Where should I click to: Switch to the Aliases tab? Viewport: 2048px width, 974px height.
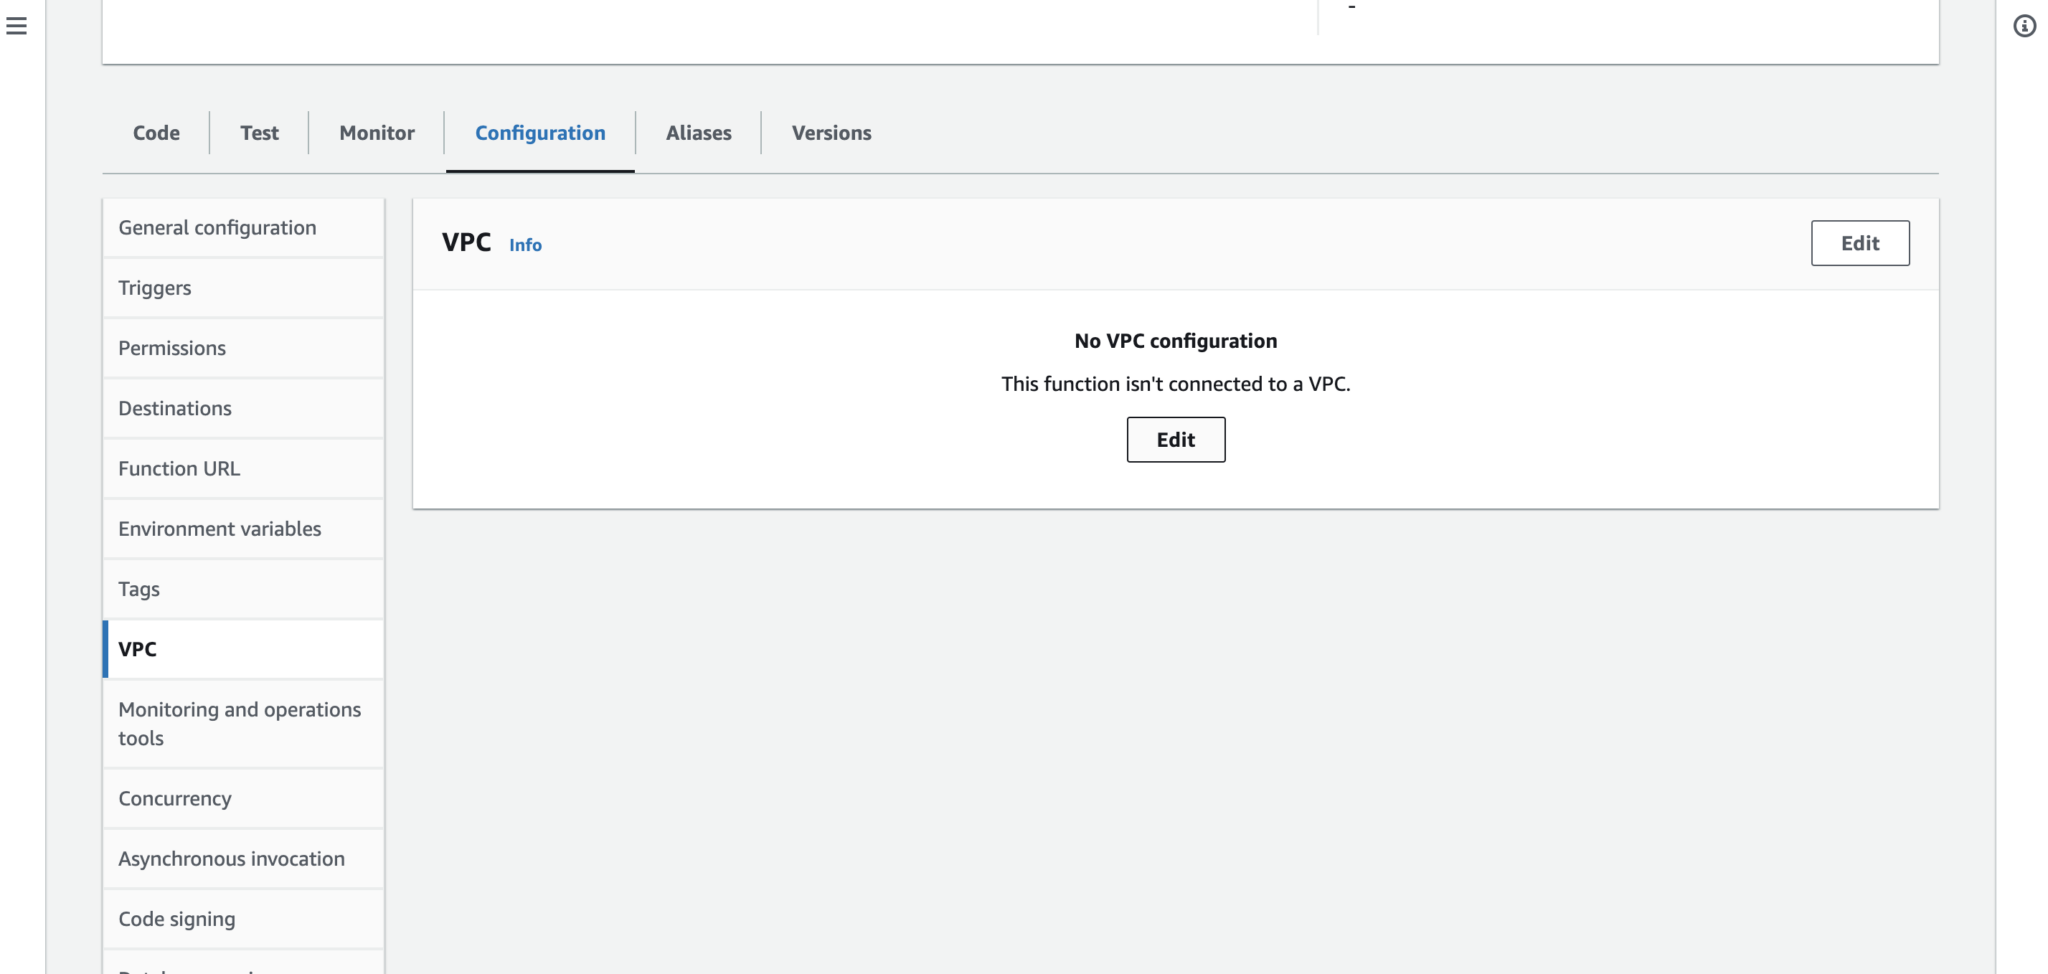698,132
